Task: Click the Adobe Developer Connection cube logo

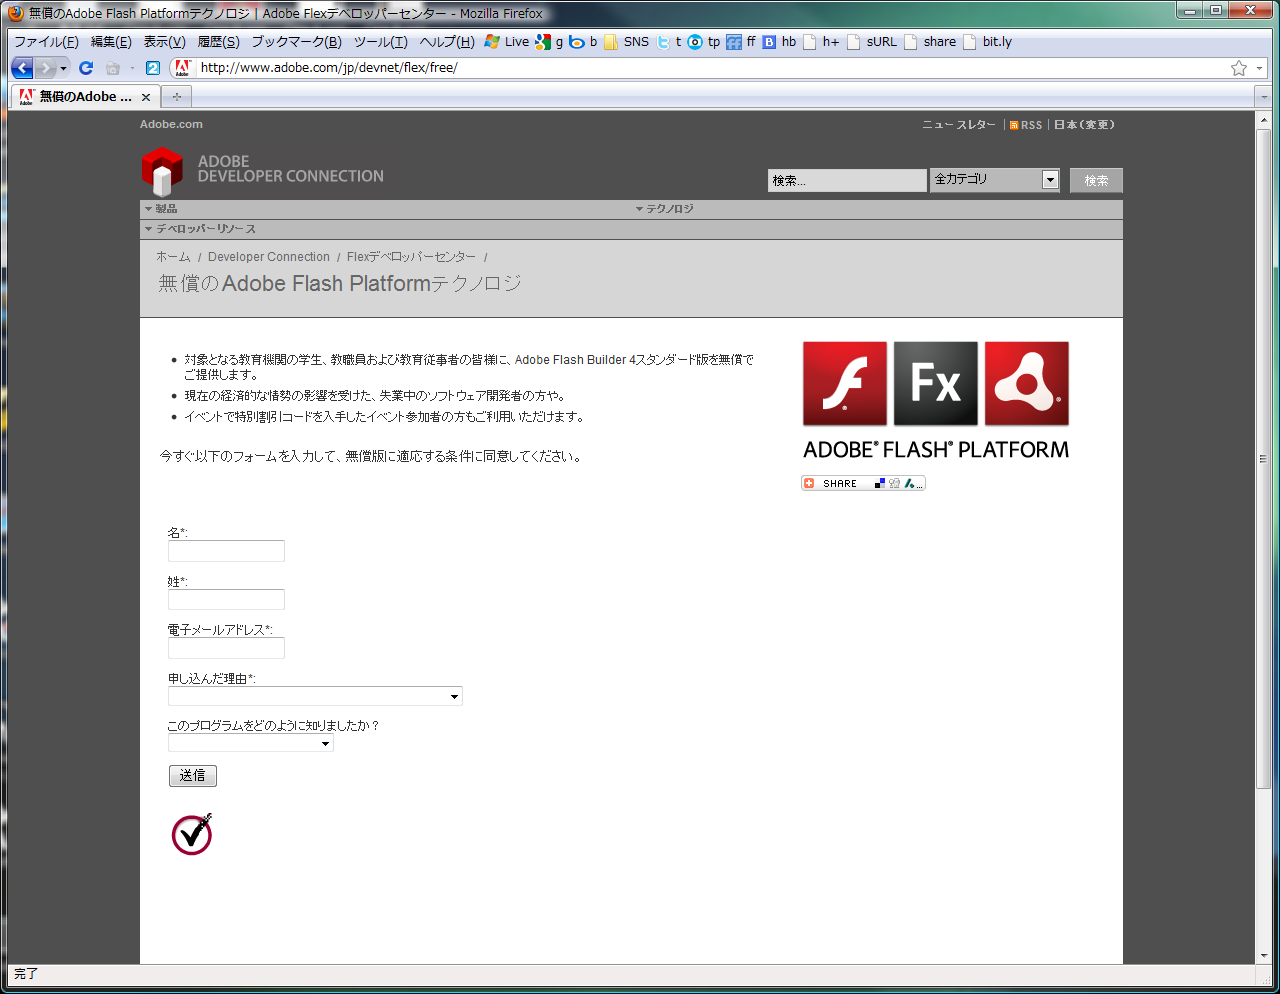Action: 162,171
